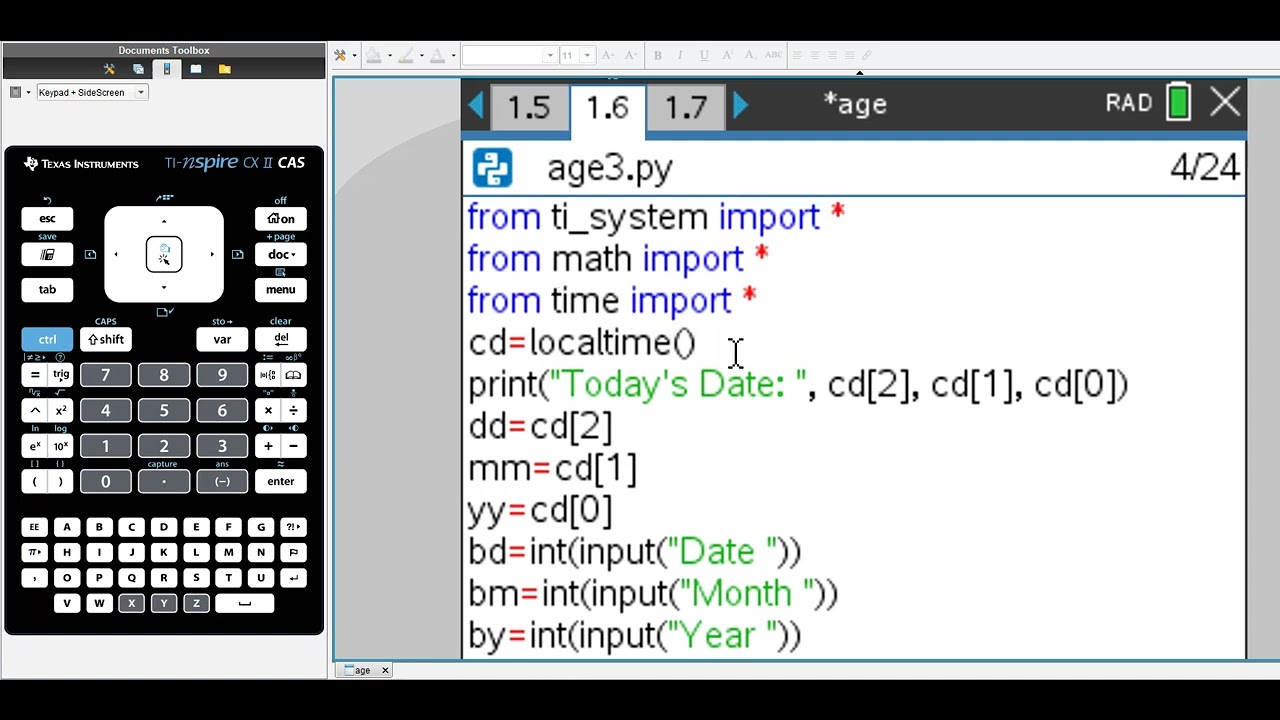Click the ctrl key
This screenshot has width=1280, height=720.
47,340
